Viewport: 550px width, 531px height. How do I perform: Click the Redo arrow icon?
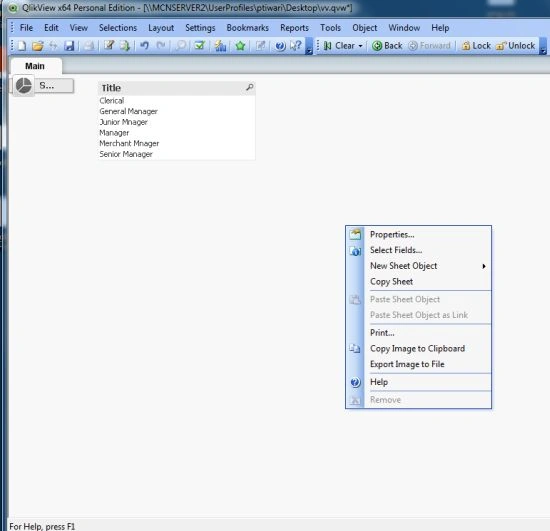161,46
